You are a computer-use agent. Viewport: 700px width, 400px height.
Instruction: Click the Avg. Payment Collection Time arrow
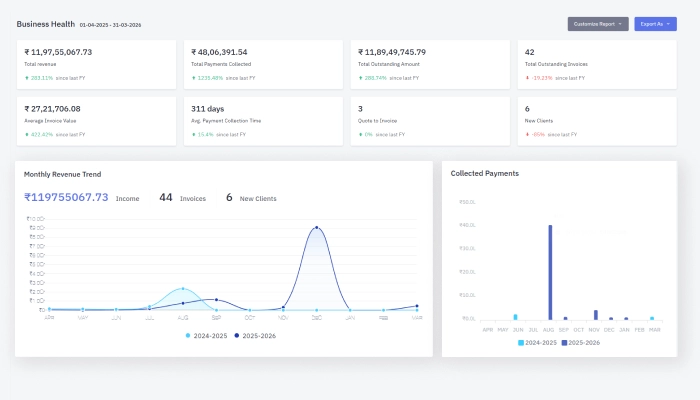[x=193, y=134]
